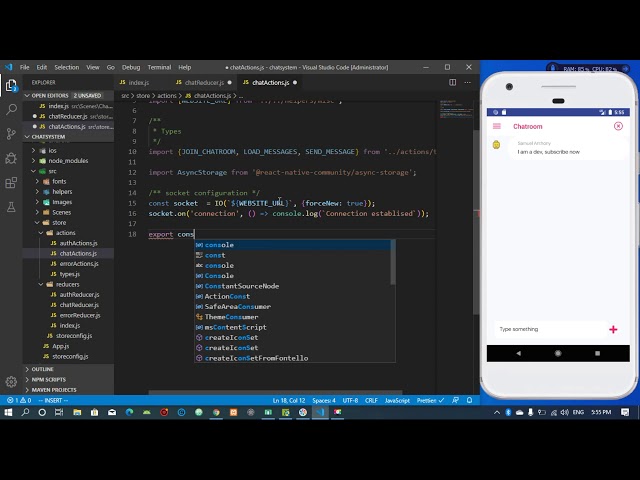Open Task View on the taskbar
Screen dimensions: 640x480
point(59,412)
